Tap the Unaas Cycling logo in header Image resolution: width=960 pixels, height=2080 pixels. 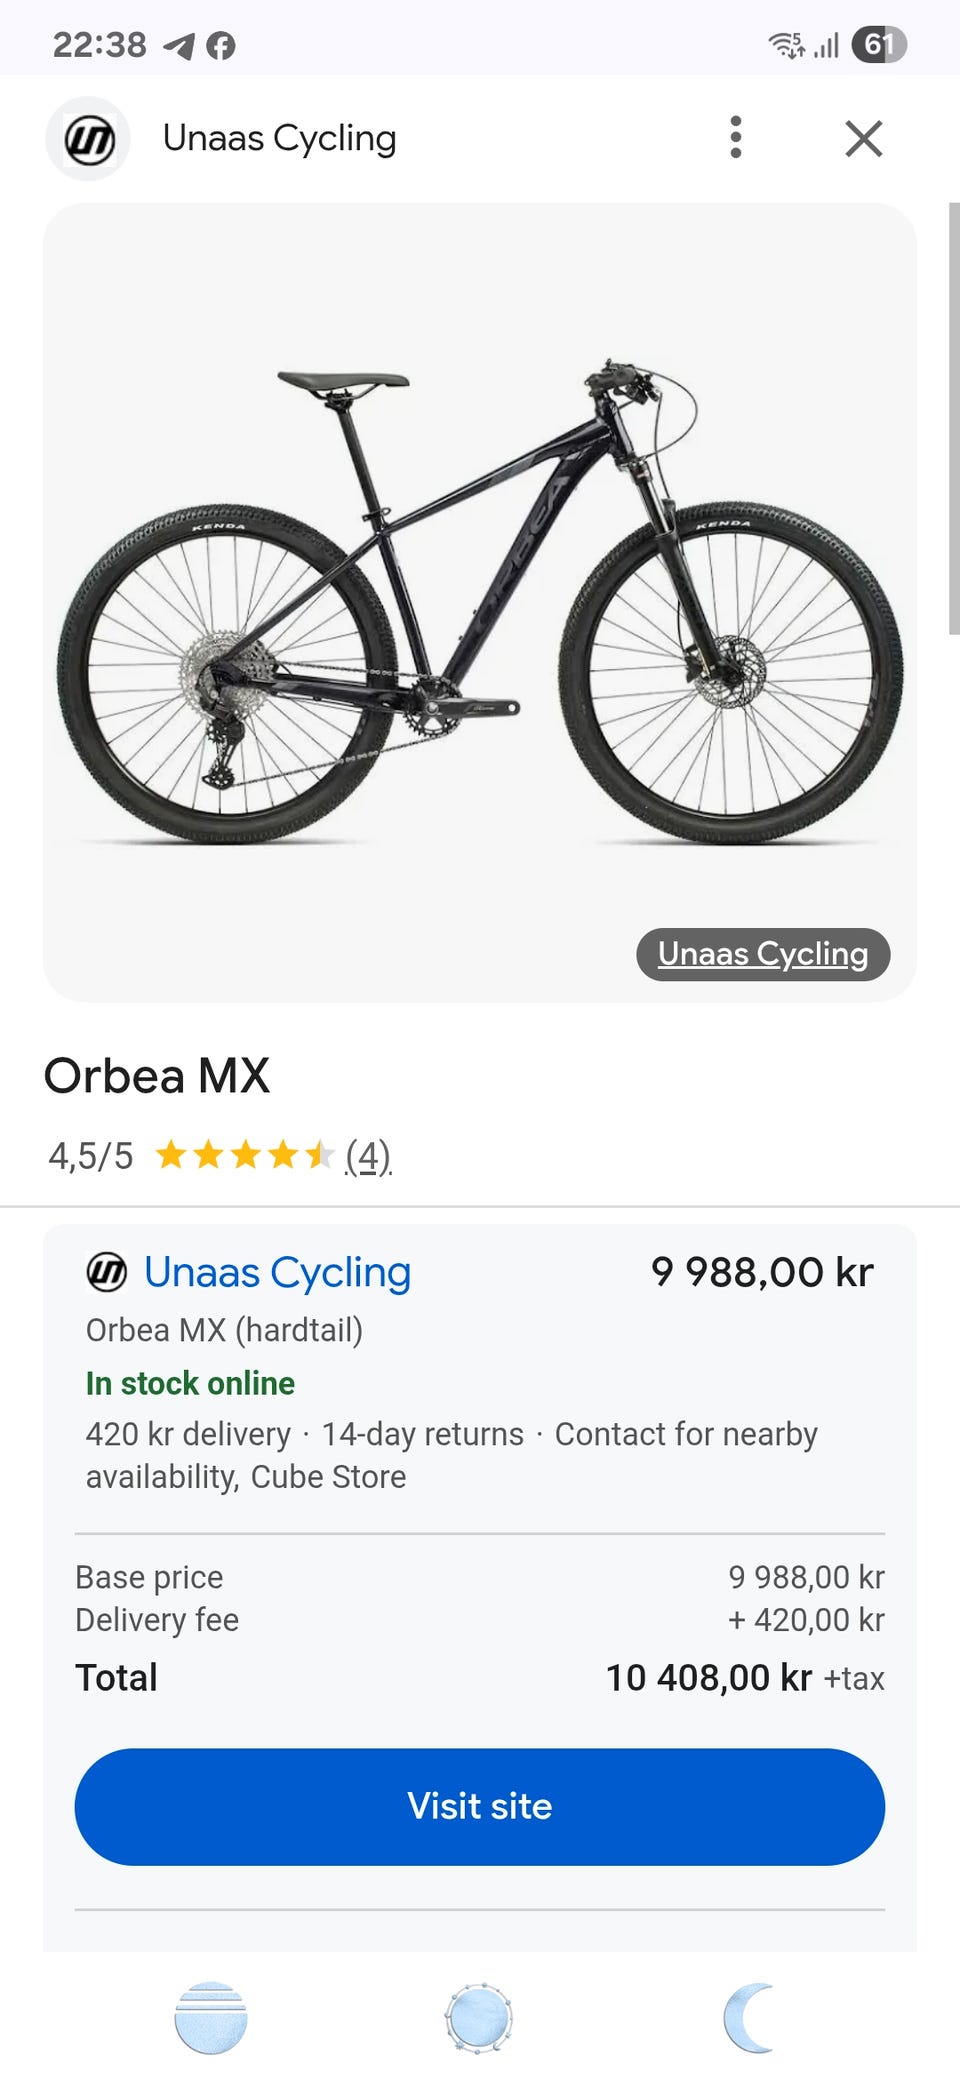pyautogui.click(x=88, y=139)
